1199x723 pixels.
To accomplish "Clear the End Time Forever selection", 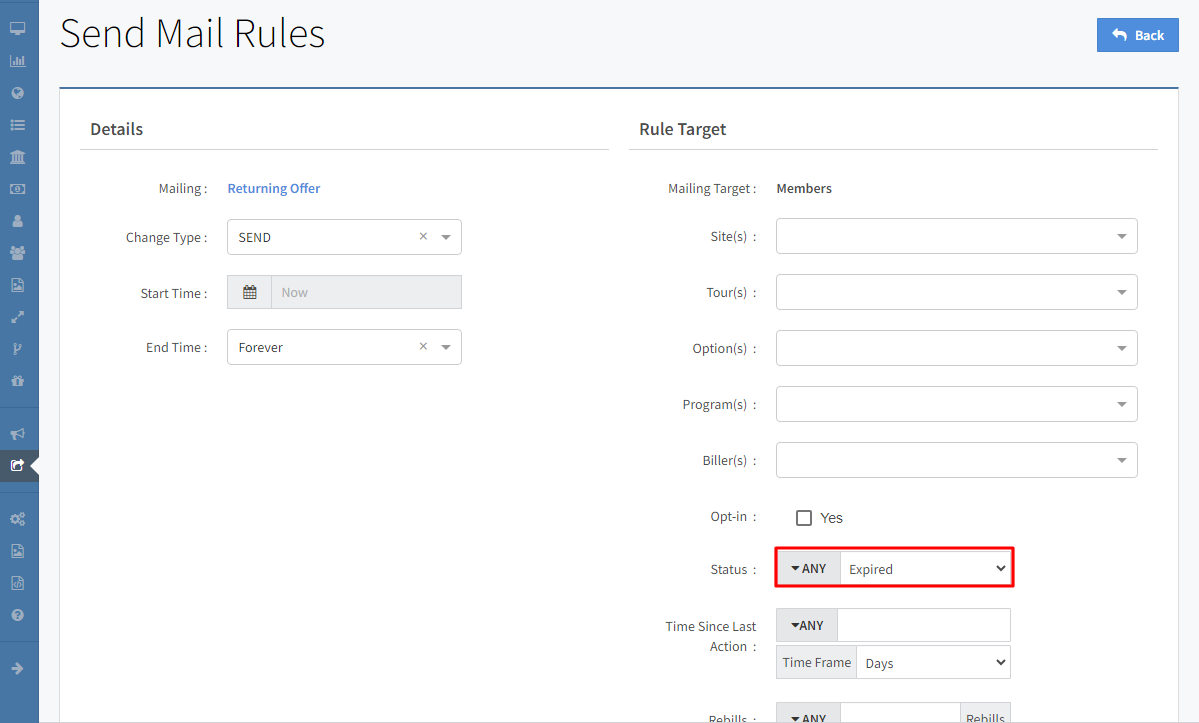I will pos(423,347).
